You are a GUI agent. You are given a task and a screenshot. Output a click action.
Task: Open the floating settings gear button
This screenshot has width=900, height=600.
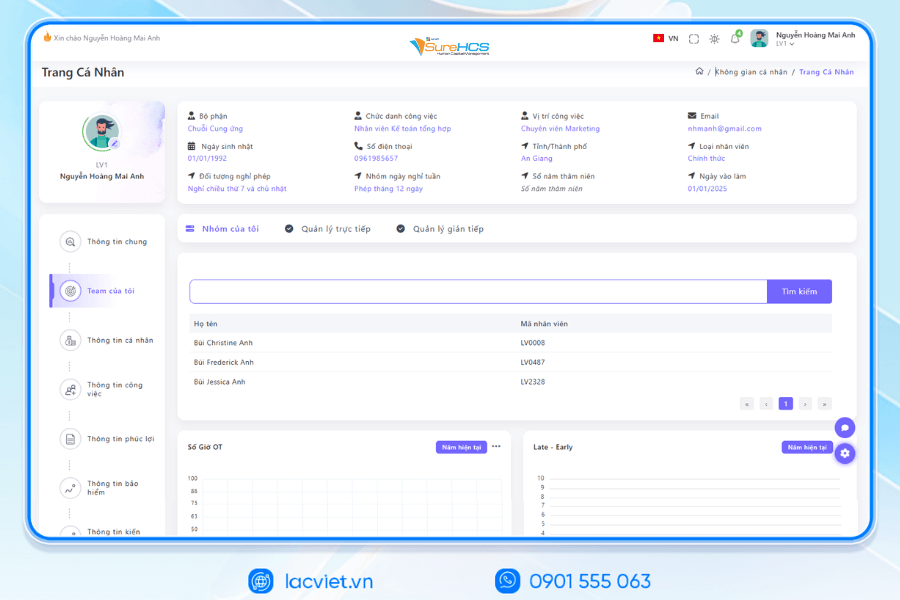[x=845, y=453]
